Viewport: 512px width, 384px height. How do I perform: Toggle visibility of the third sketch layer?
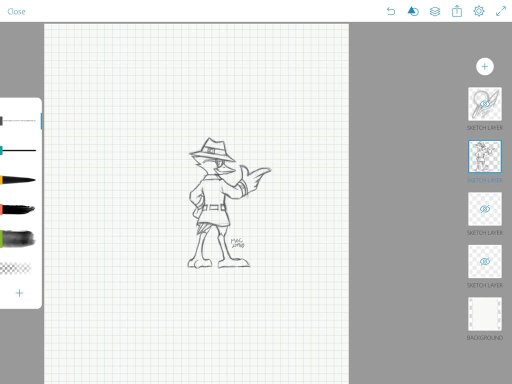point(485,209)
